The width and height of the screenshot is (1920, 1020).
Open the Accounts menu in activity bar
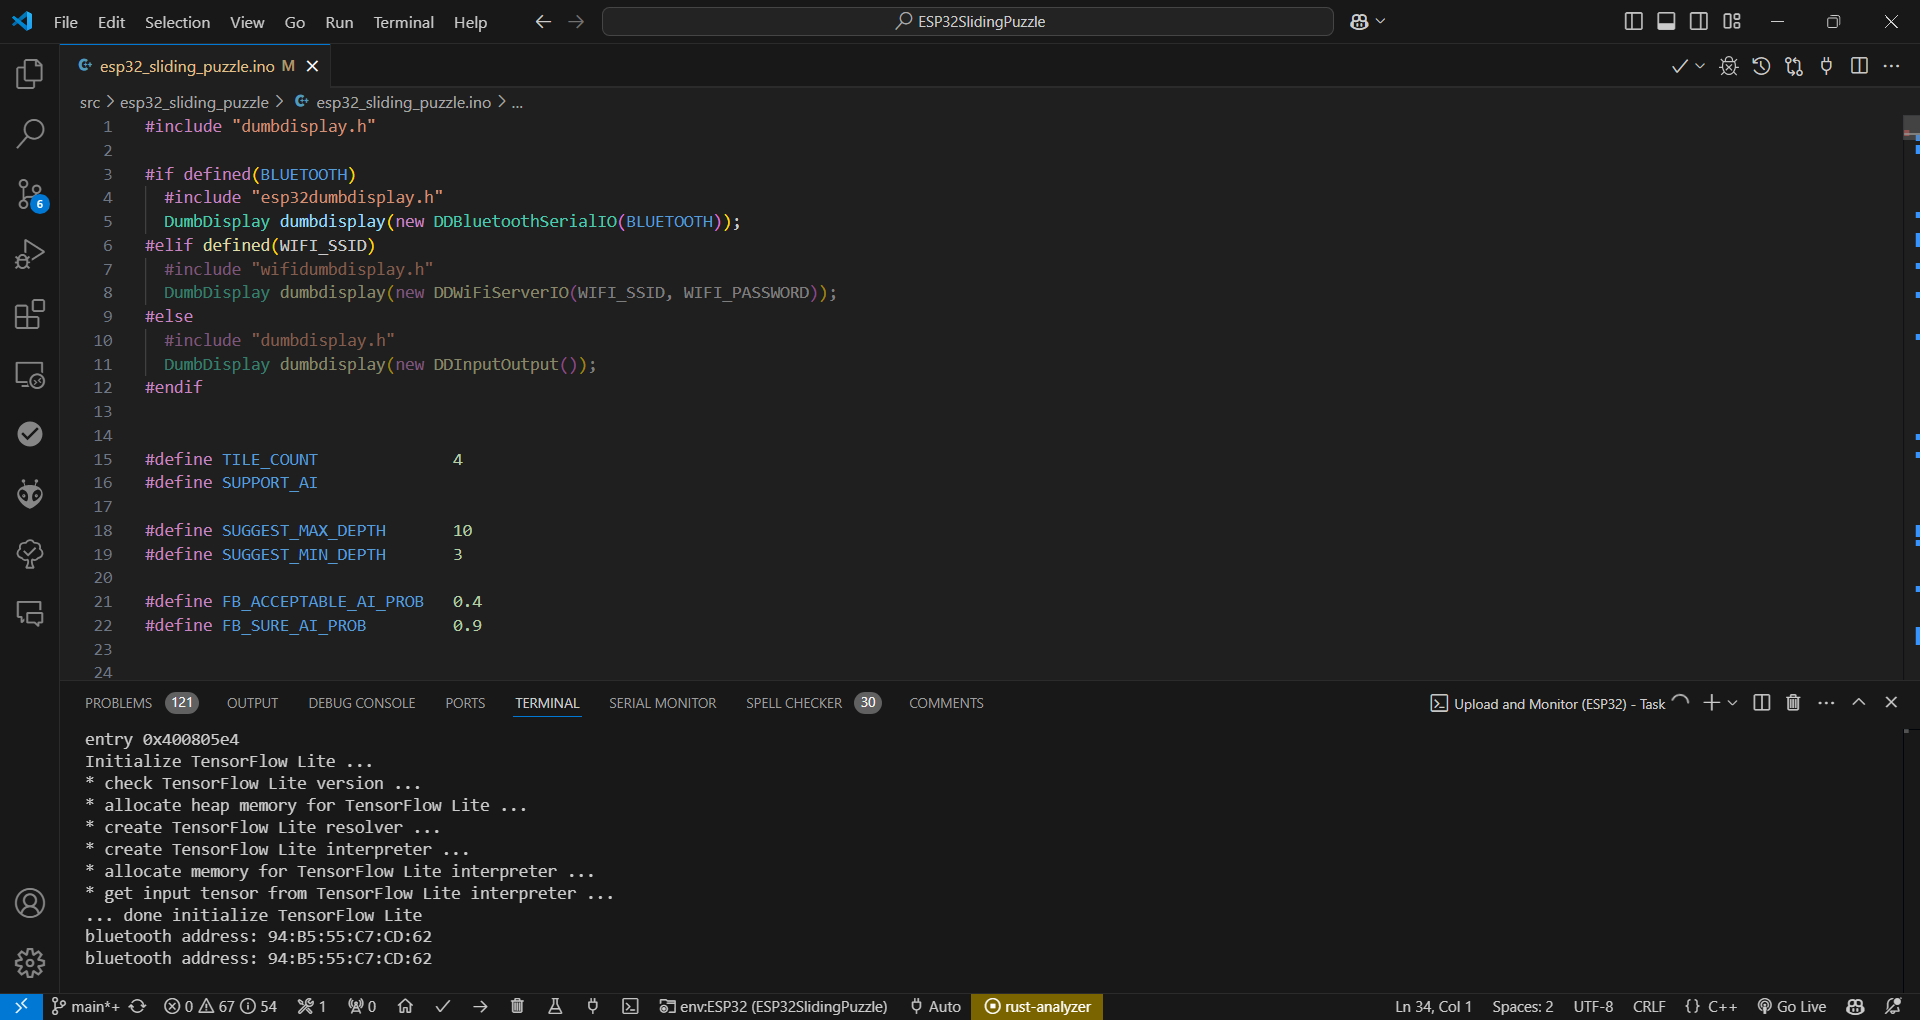30,903
